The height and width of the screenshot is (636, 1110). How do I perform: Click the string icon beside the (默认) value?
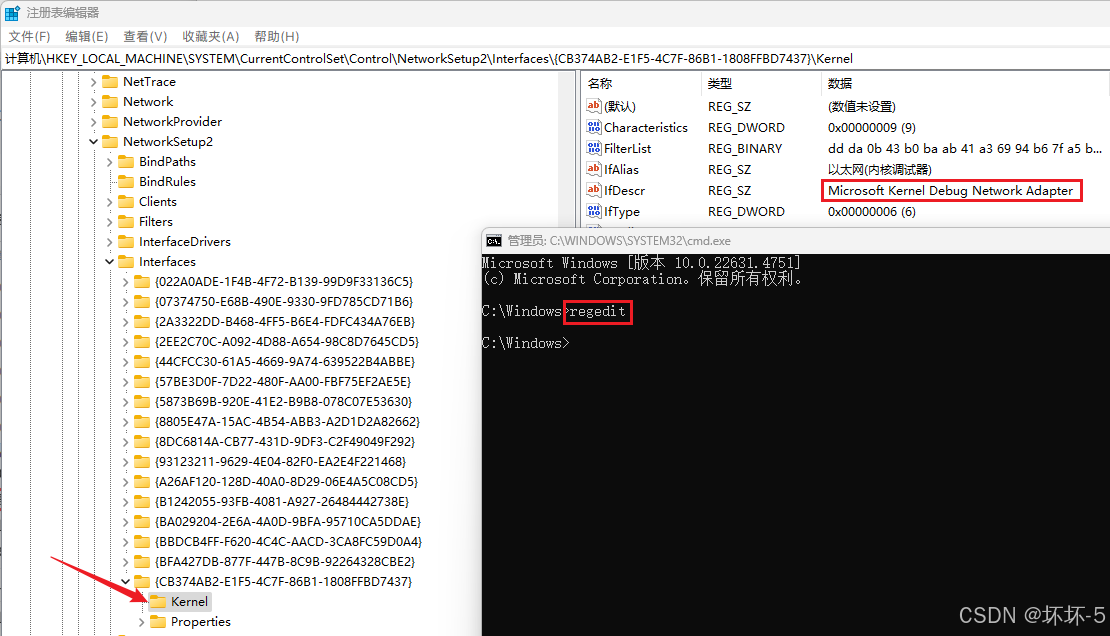tap(593, 106)
